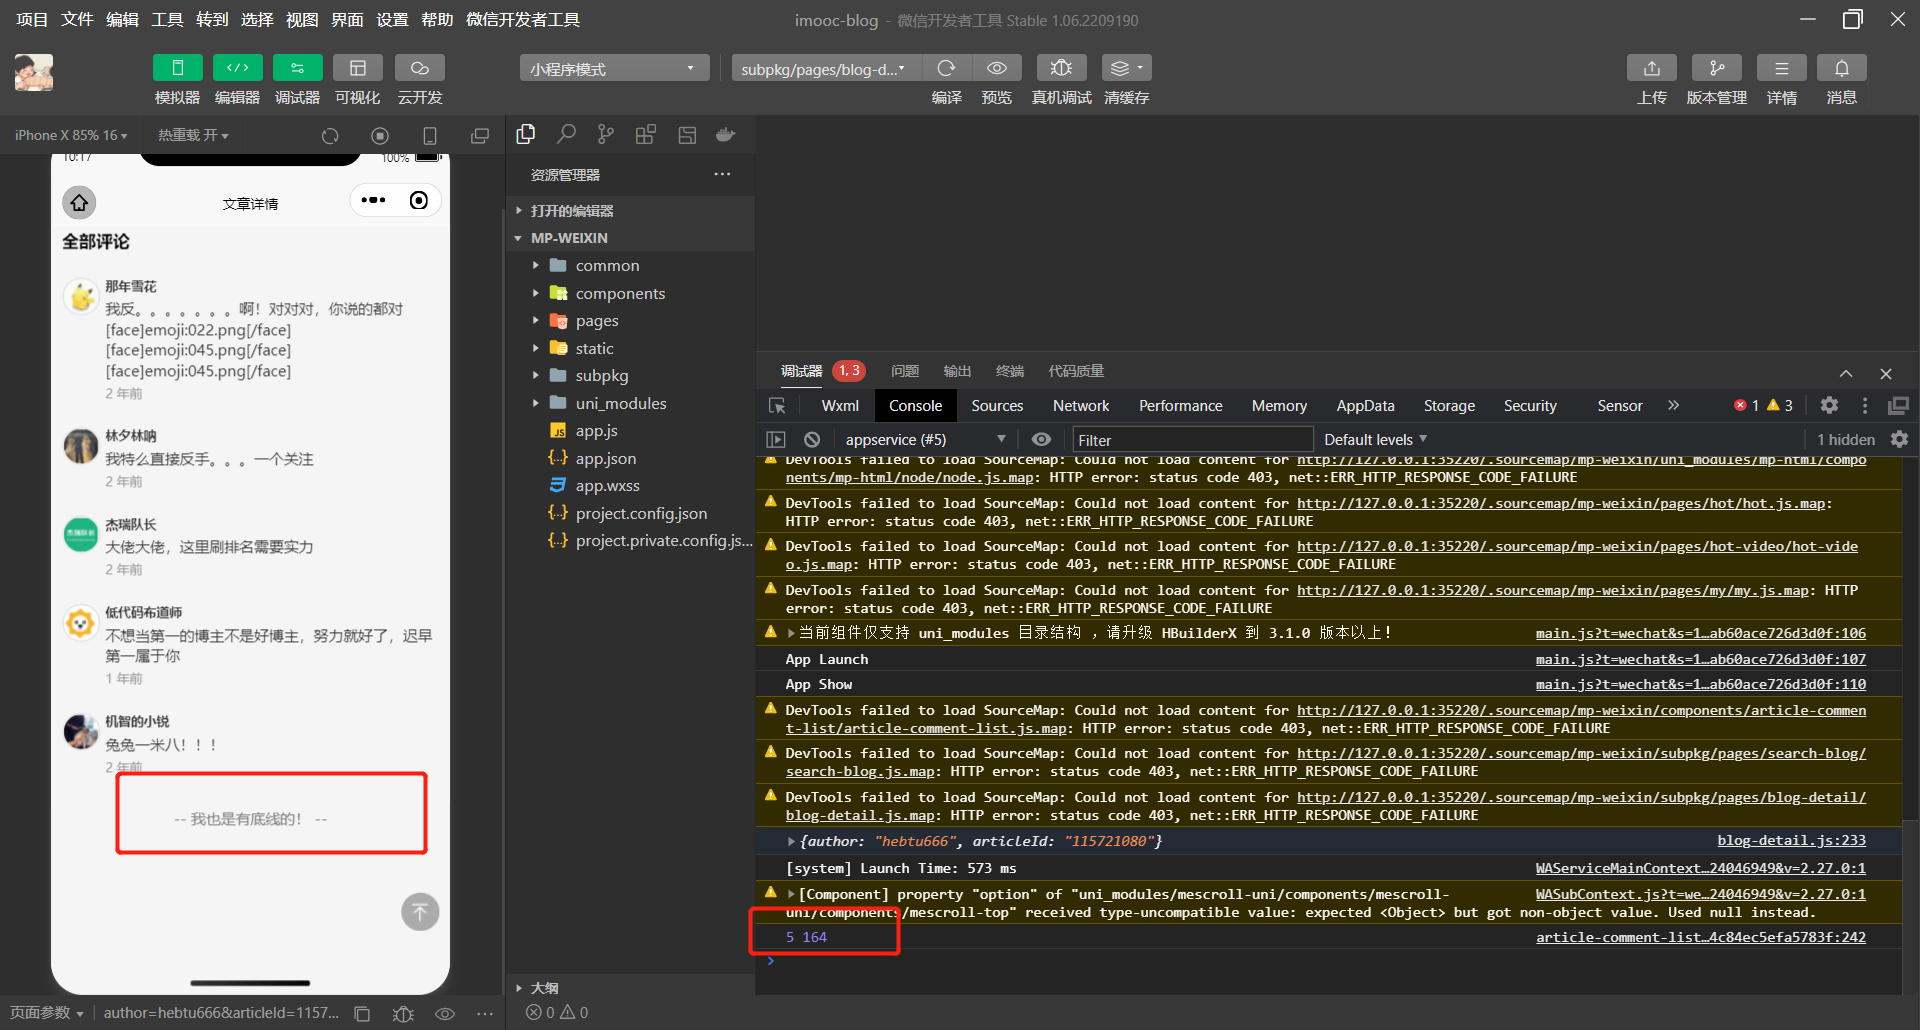This screenshot has width=1920, height=1030.
Task: Toggle the Debugger panel button
Action: coord(297,68)
